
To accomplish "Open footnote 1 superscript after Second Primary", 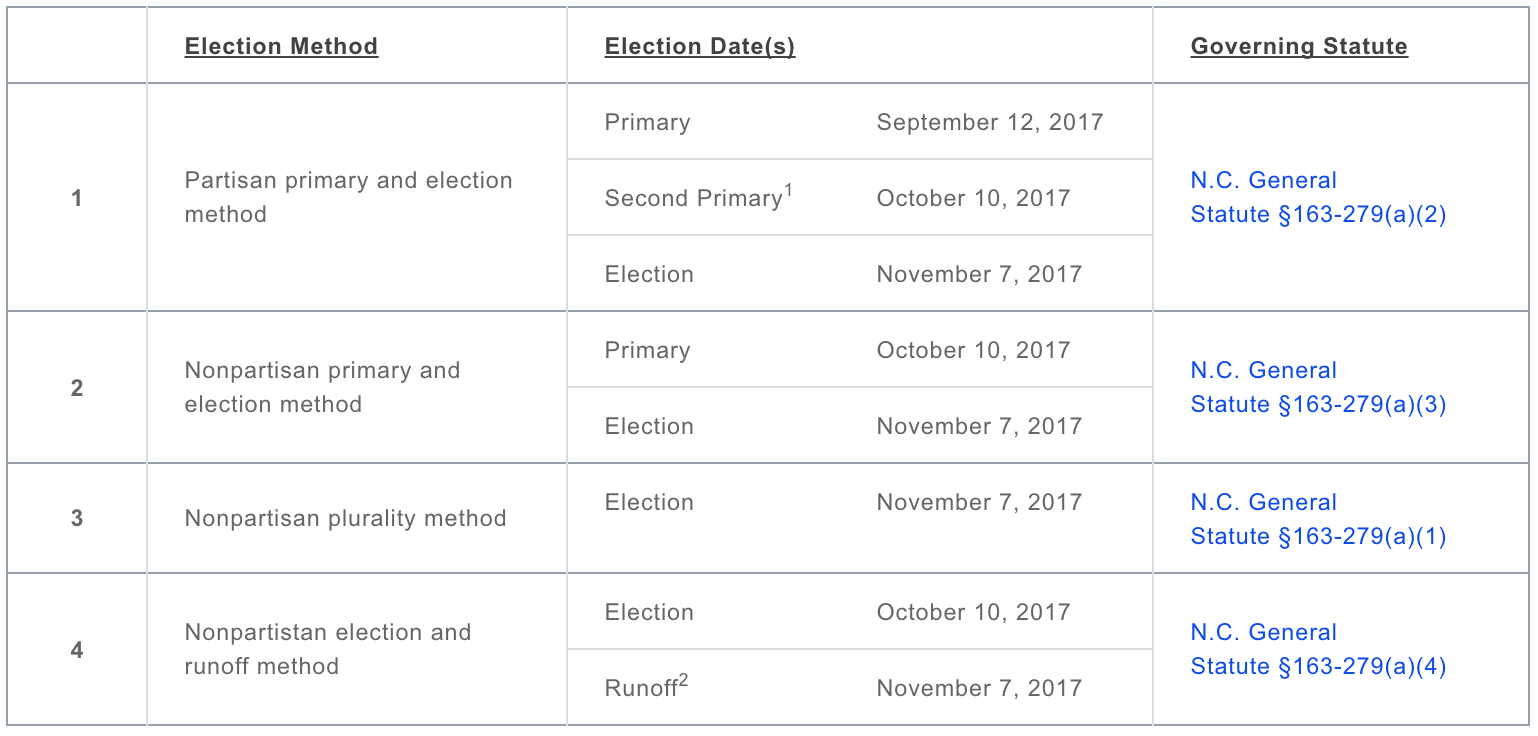I will coord(787,190).
